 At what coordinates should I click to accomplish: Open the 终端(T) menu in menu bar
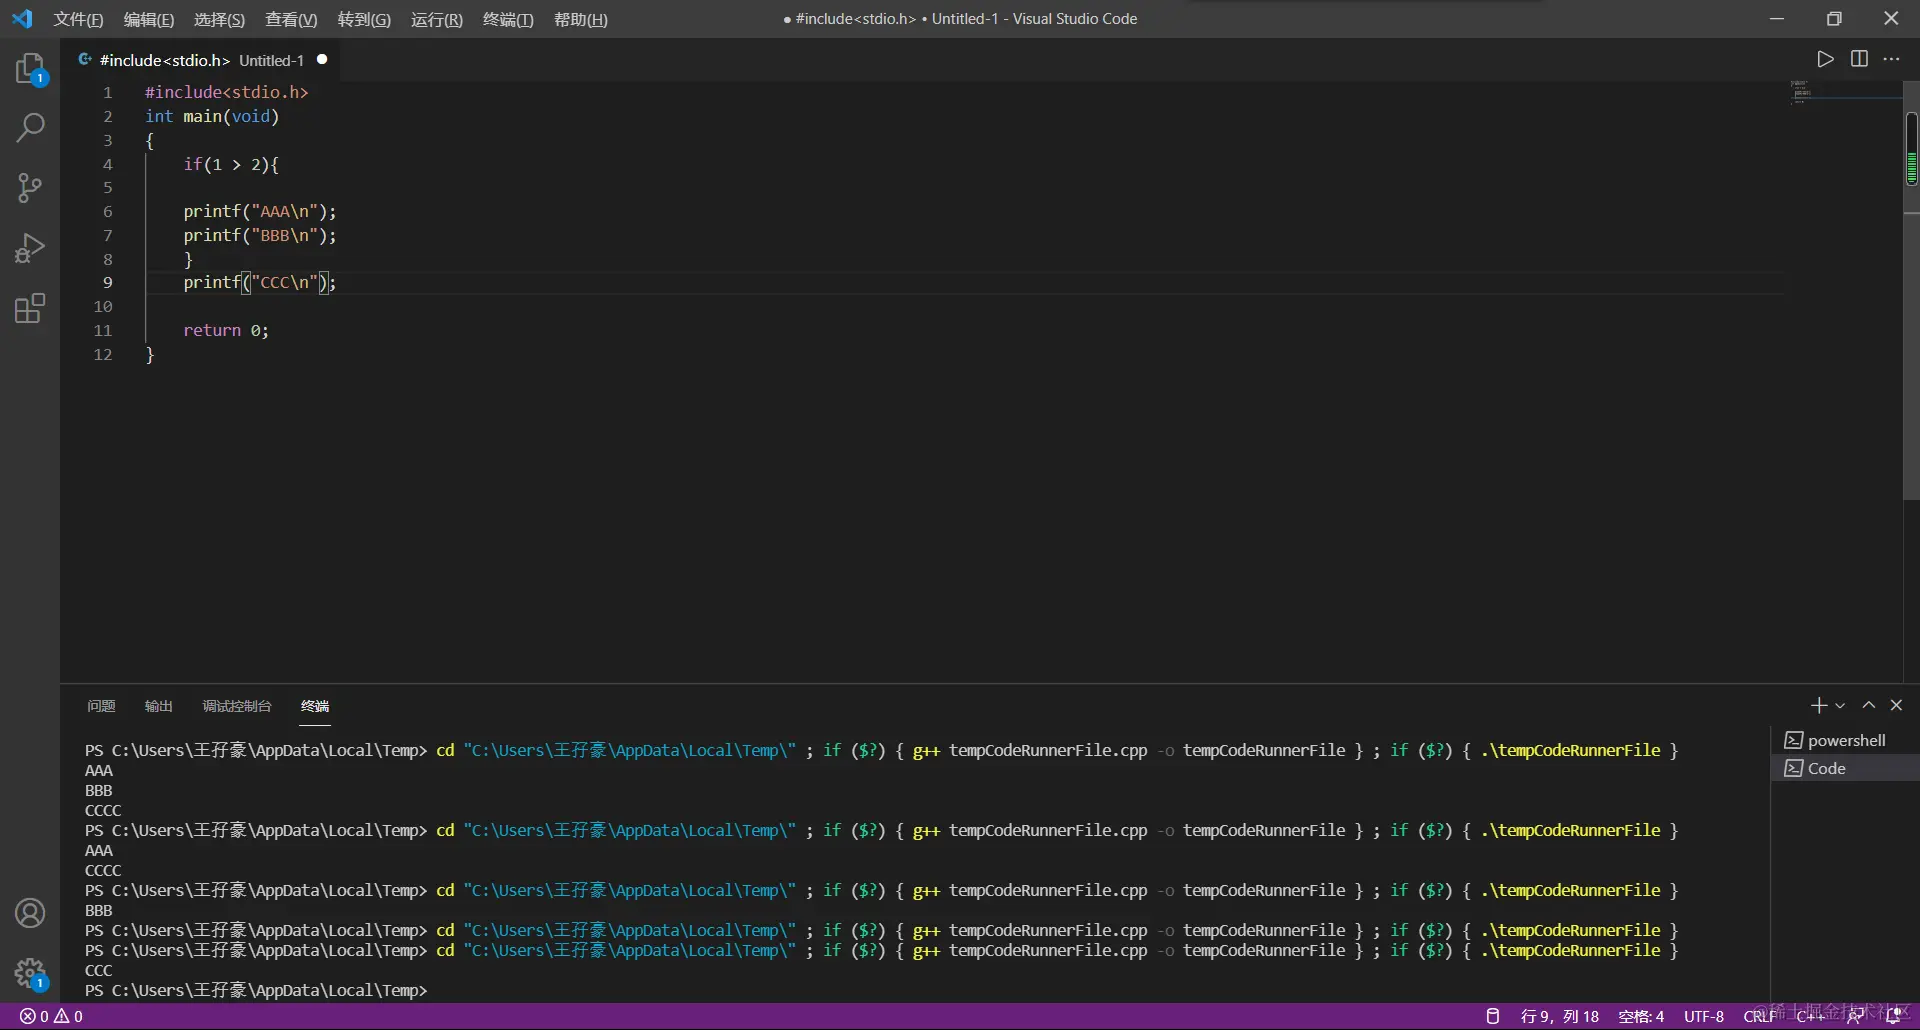[x=508, y=19]
